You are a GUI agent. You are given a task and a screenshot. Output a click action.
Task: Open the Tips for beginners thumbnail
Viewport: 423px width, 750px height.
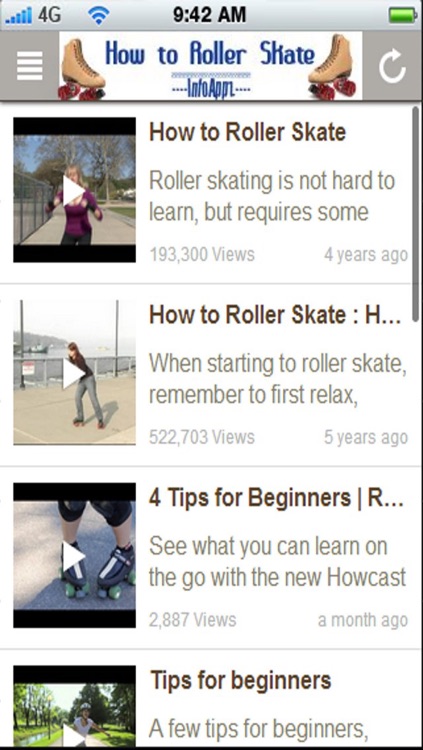pos(74,706)
